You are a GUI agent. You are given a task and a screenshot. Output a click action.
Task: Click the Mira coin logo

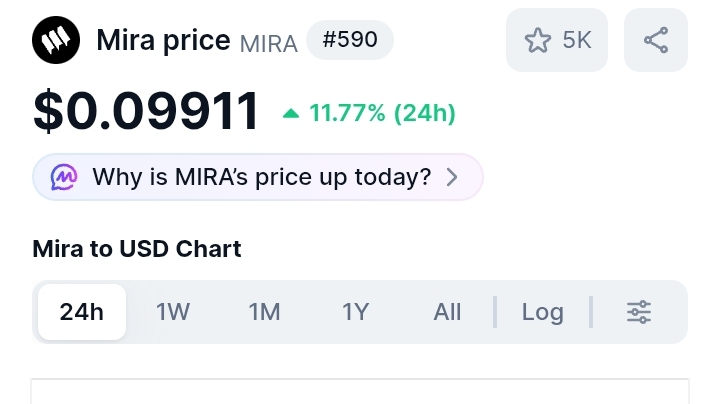coord(55,40)
